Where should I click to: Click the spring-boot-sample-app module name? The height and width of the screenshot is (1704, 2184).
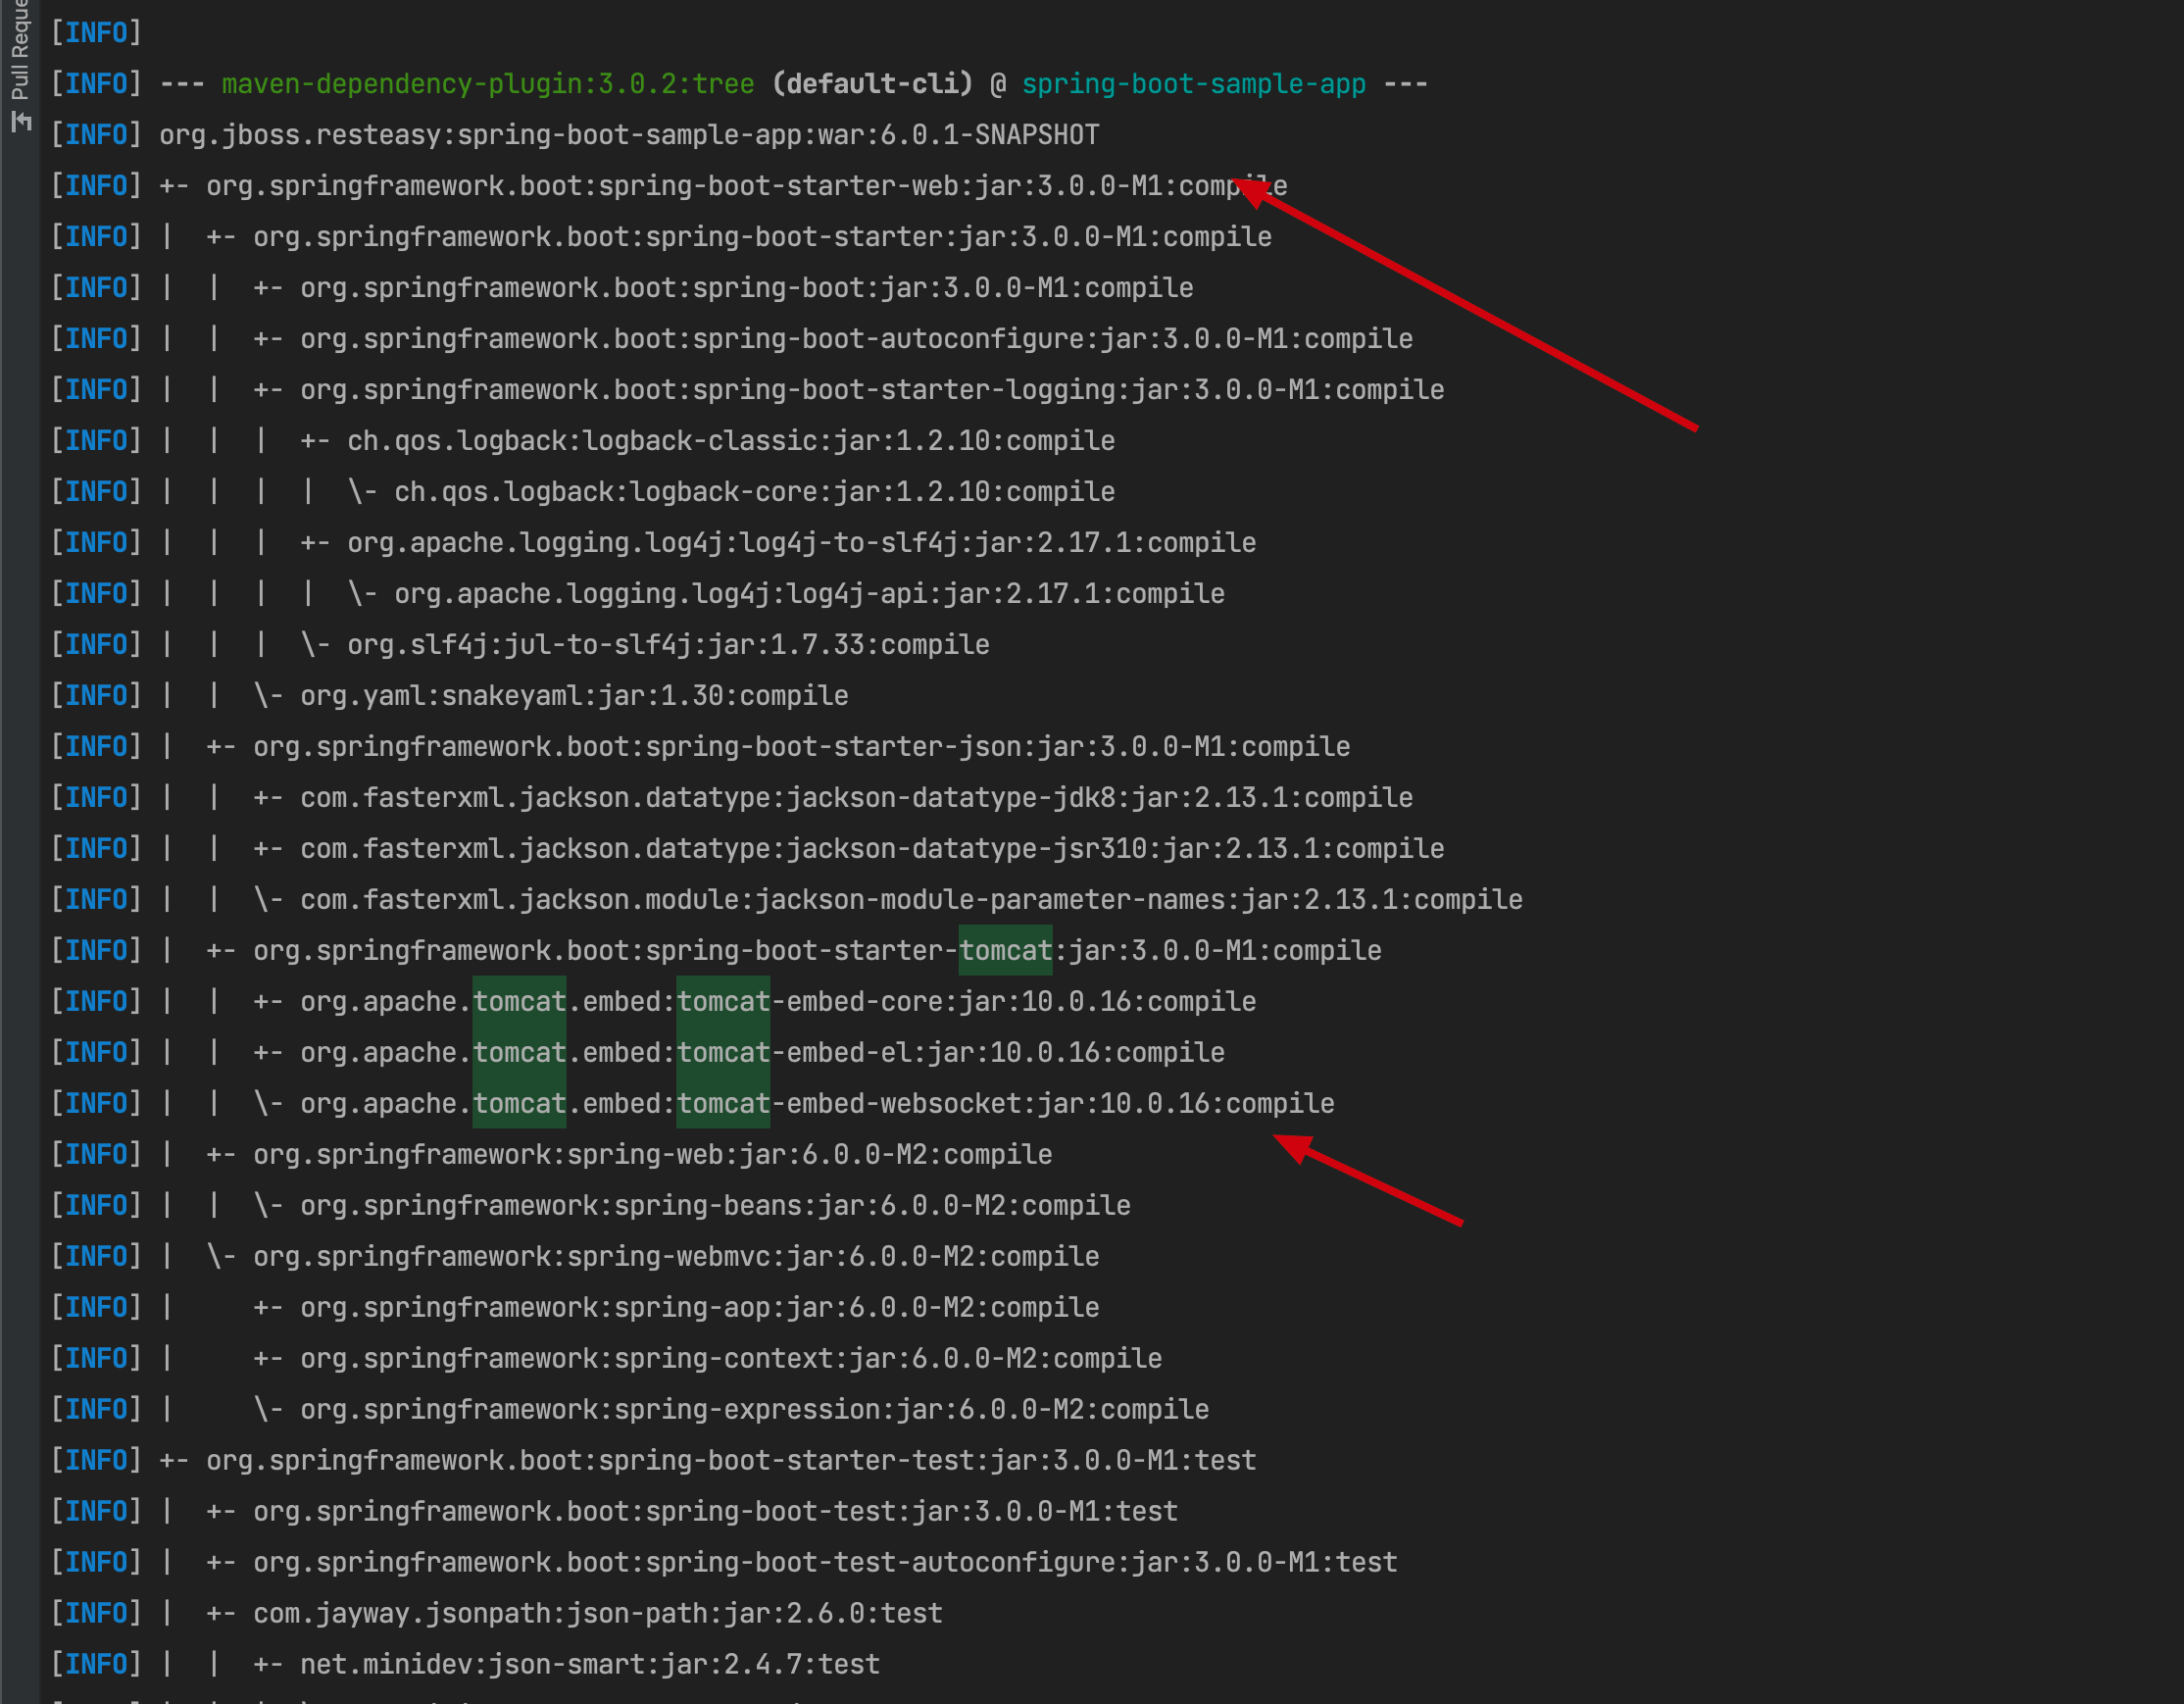pyautogui.click(x=1193, y=84)
